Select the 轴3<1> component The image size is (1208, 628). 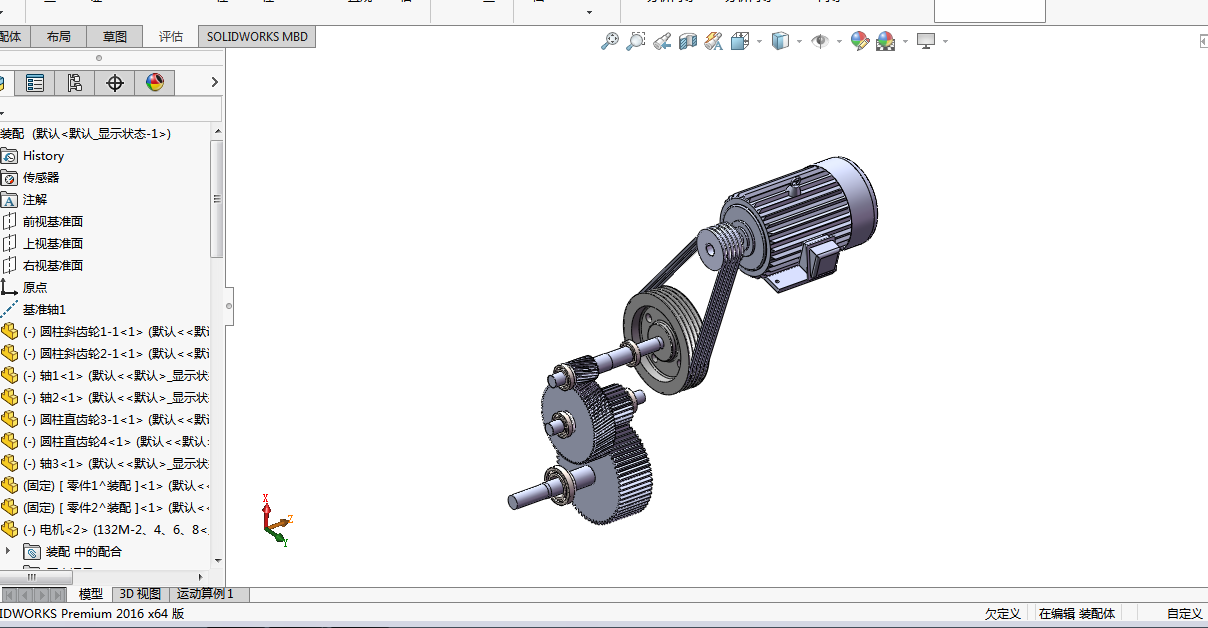(105, 464)
